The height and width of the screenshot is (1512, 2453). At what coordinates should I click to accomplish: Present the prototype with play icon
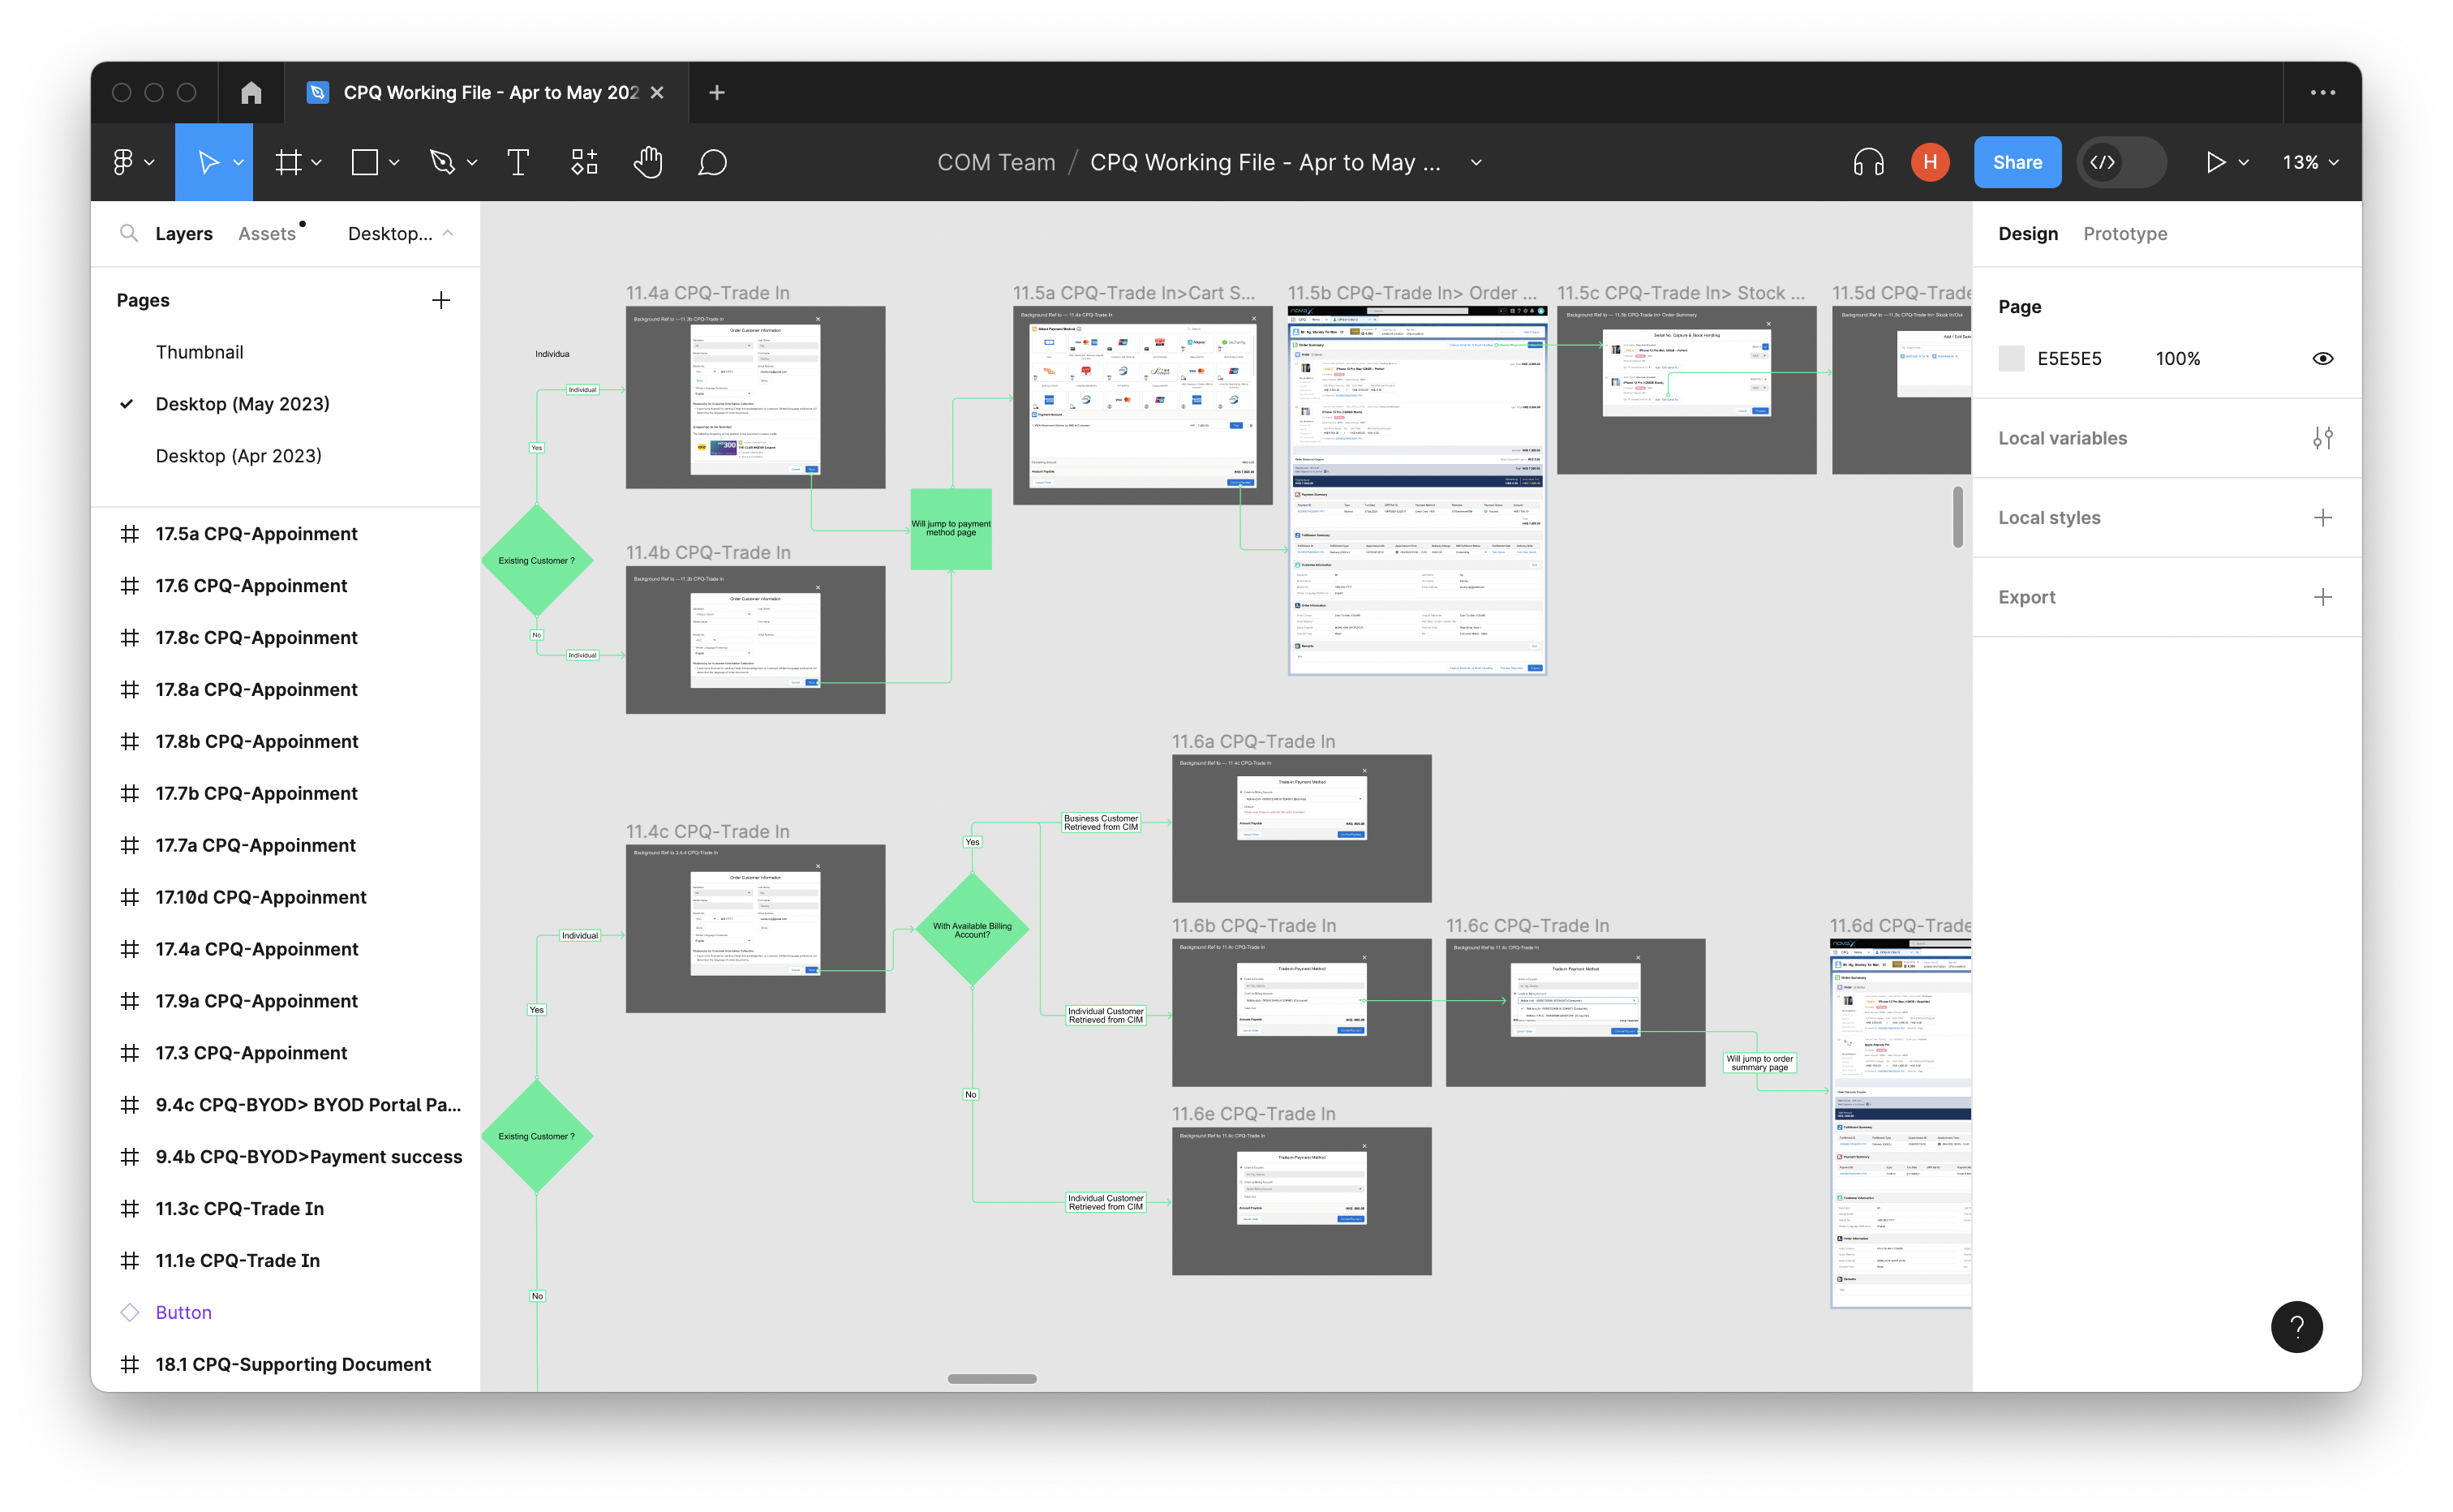point(2215,162)
